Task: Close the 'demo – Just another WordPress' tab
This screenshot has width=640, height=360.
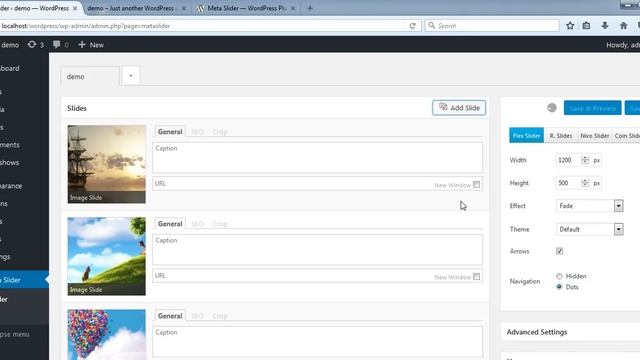Action: [x=184, y=8]
